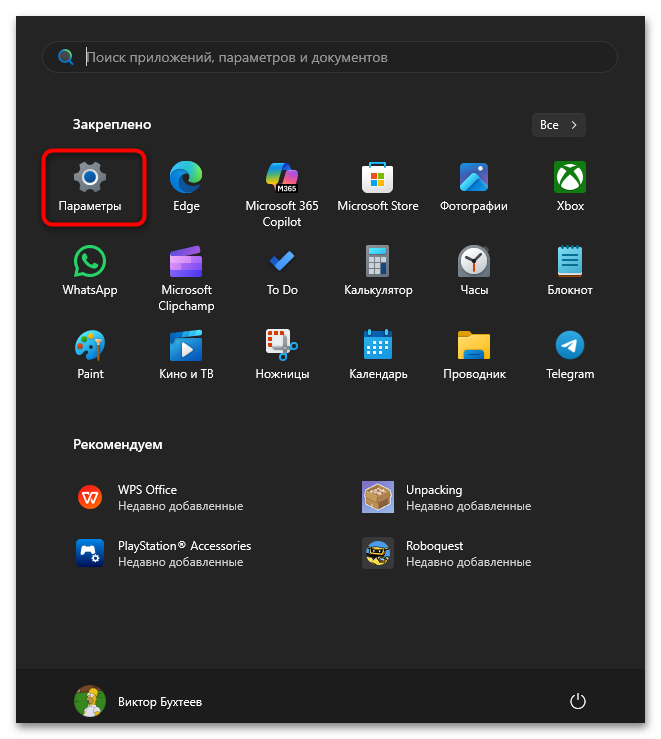The image size is (661, 739).
Task: Focus the app search input field
Action: point(330,57)
